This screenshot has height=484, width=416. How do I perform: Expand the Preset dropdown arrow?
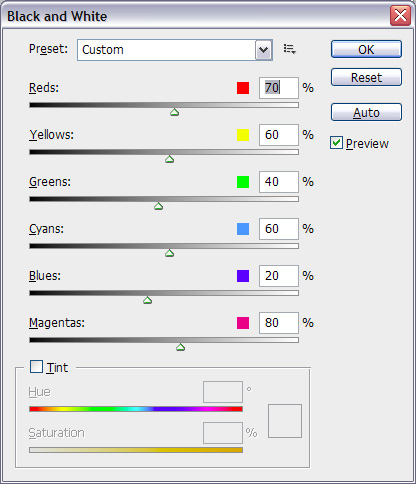264,50
